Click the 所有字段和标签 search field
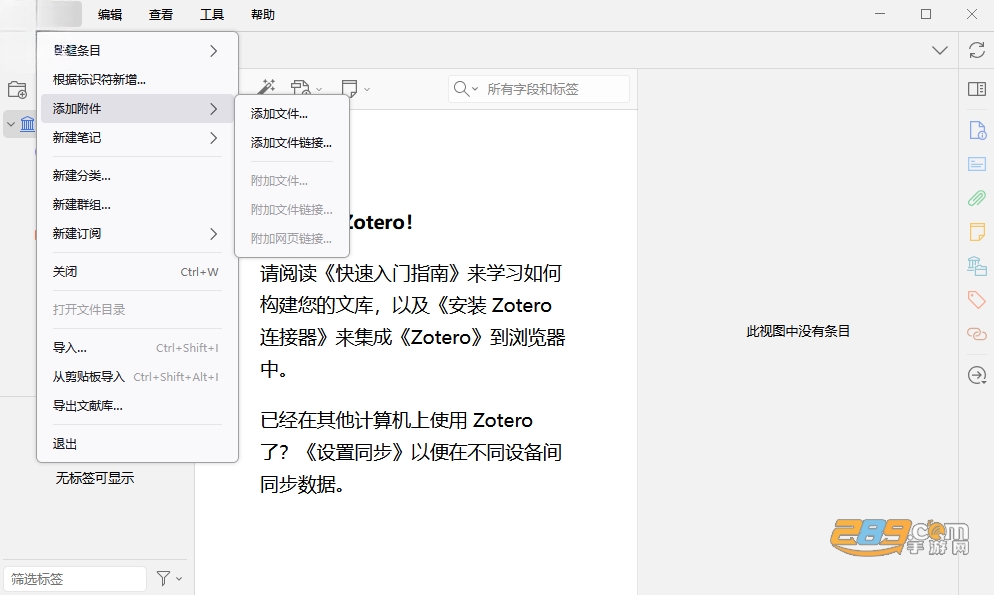The width and height of the screenshot is (994, 595). (x=539, y=89)
